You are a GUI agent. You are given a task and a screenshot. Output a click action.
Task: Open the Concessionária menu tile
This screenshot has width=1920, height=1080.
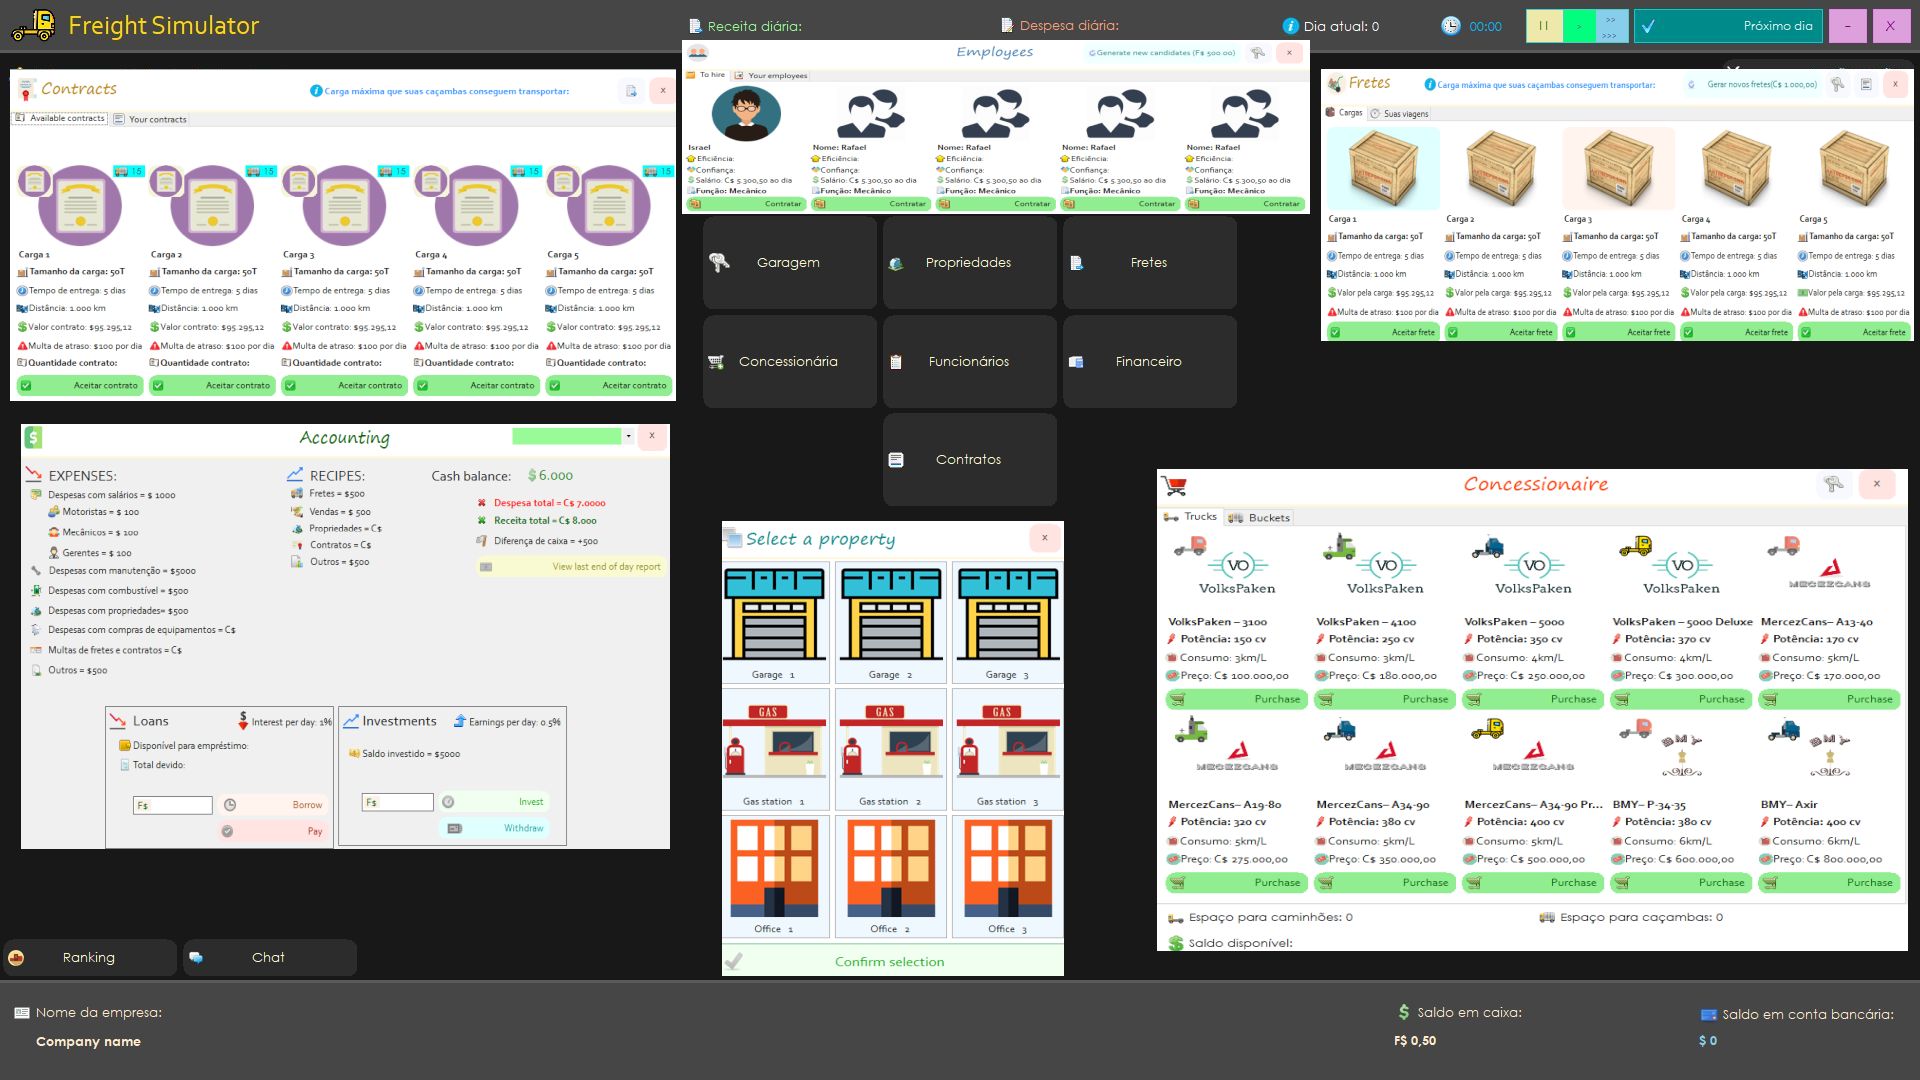coord(789,362)
